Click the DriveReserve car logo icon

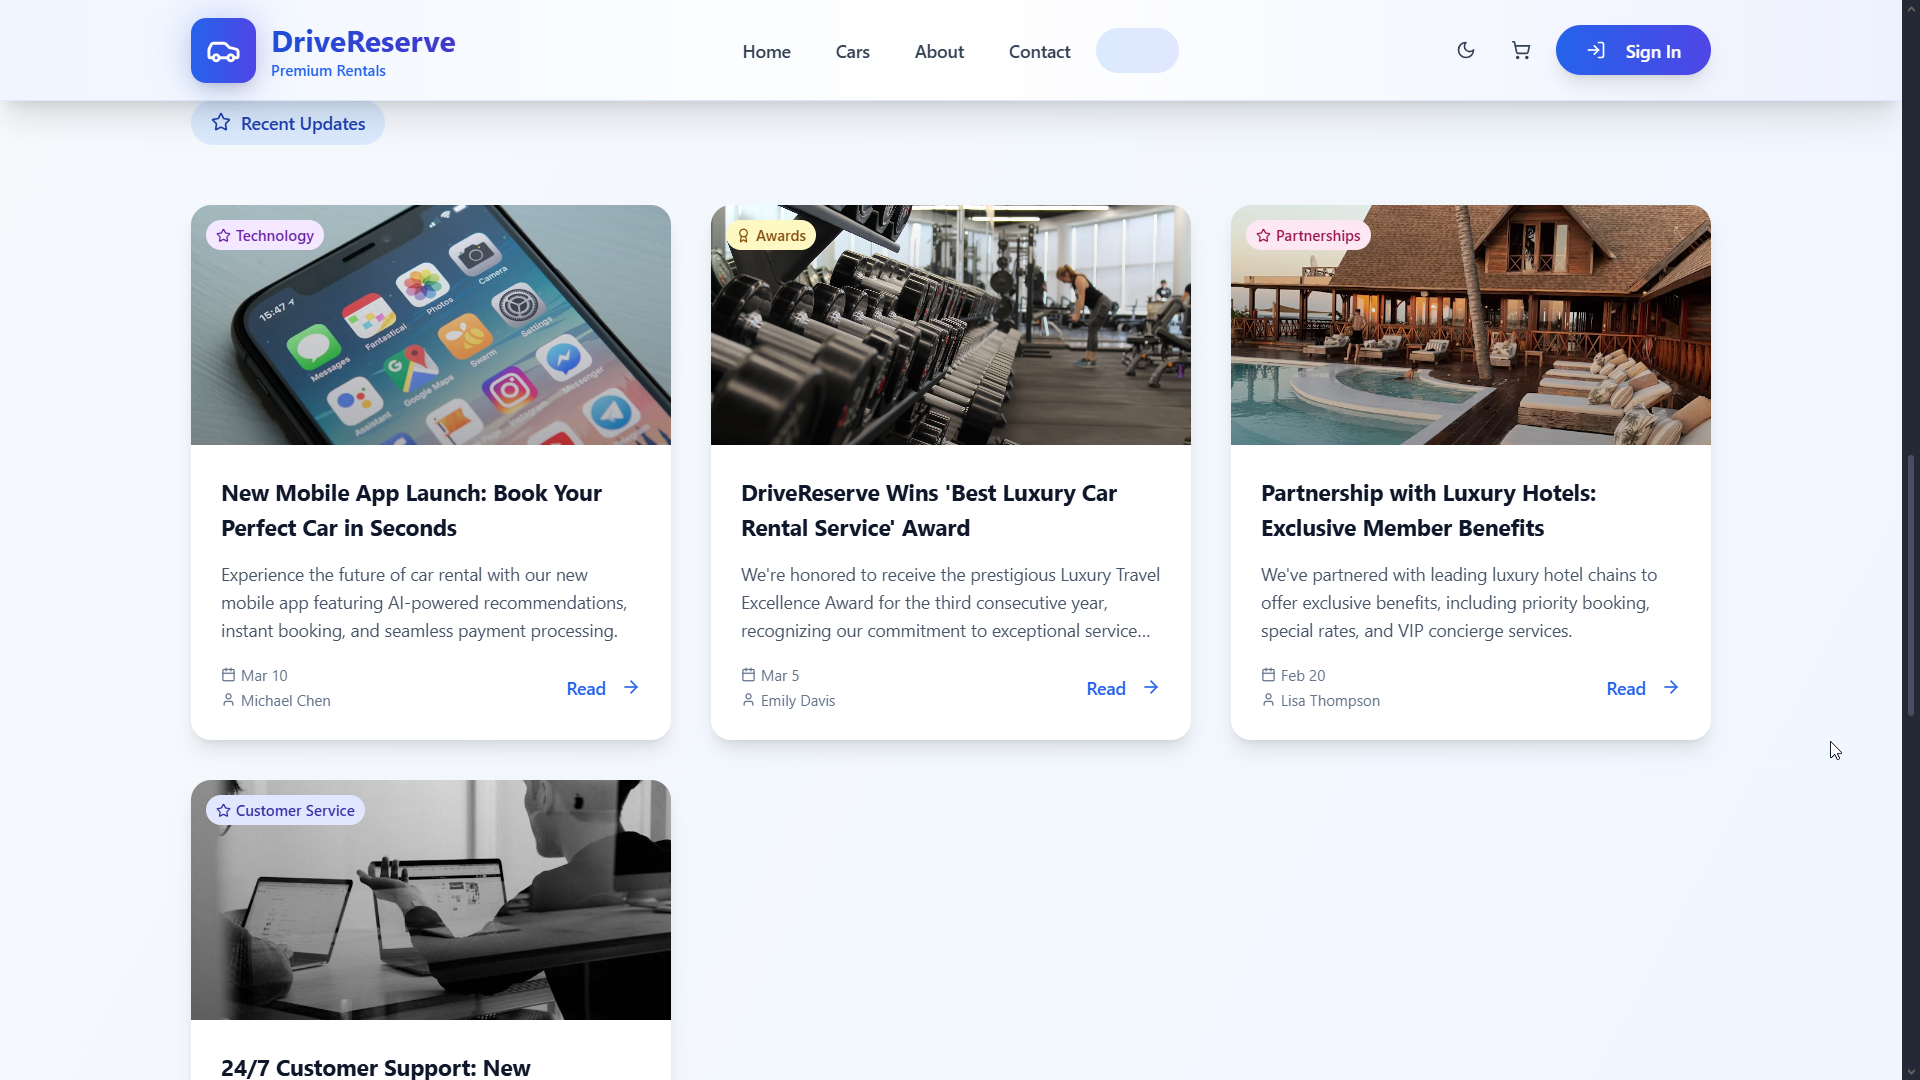[223, 50]
